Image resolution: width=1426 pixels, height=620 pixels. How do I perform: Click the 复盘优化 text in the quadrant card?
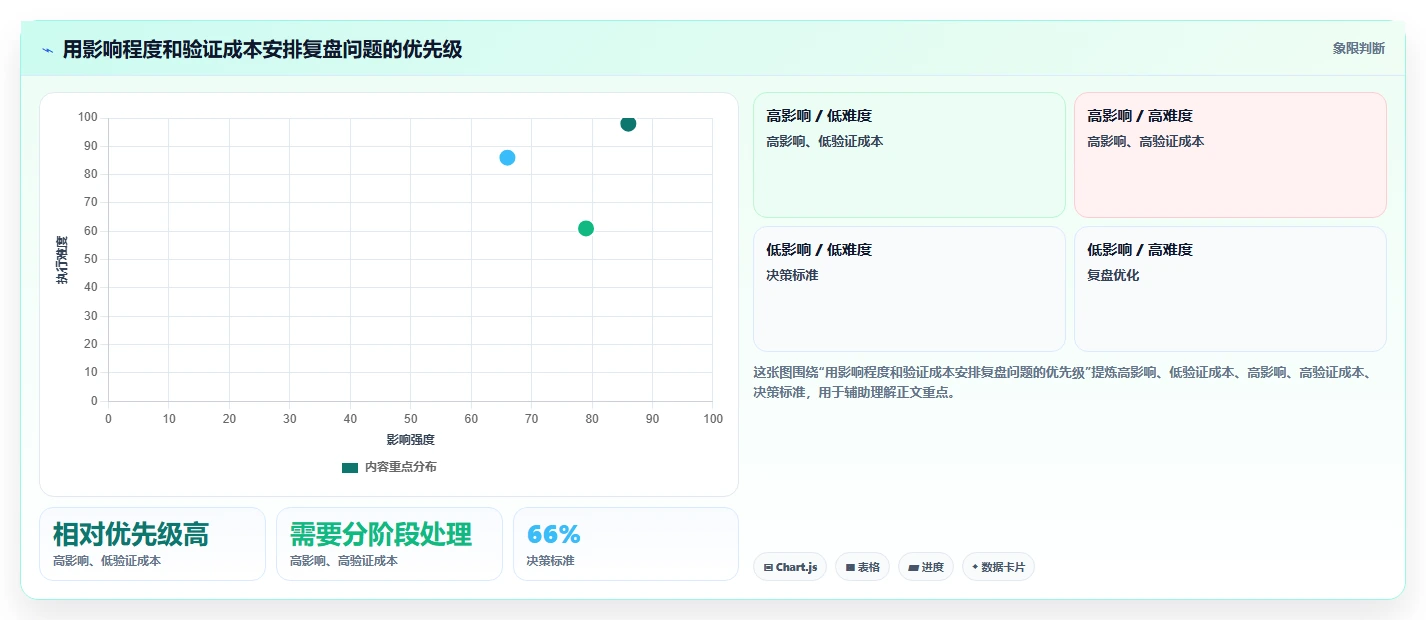[1113, 275]
